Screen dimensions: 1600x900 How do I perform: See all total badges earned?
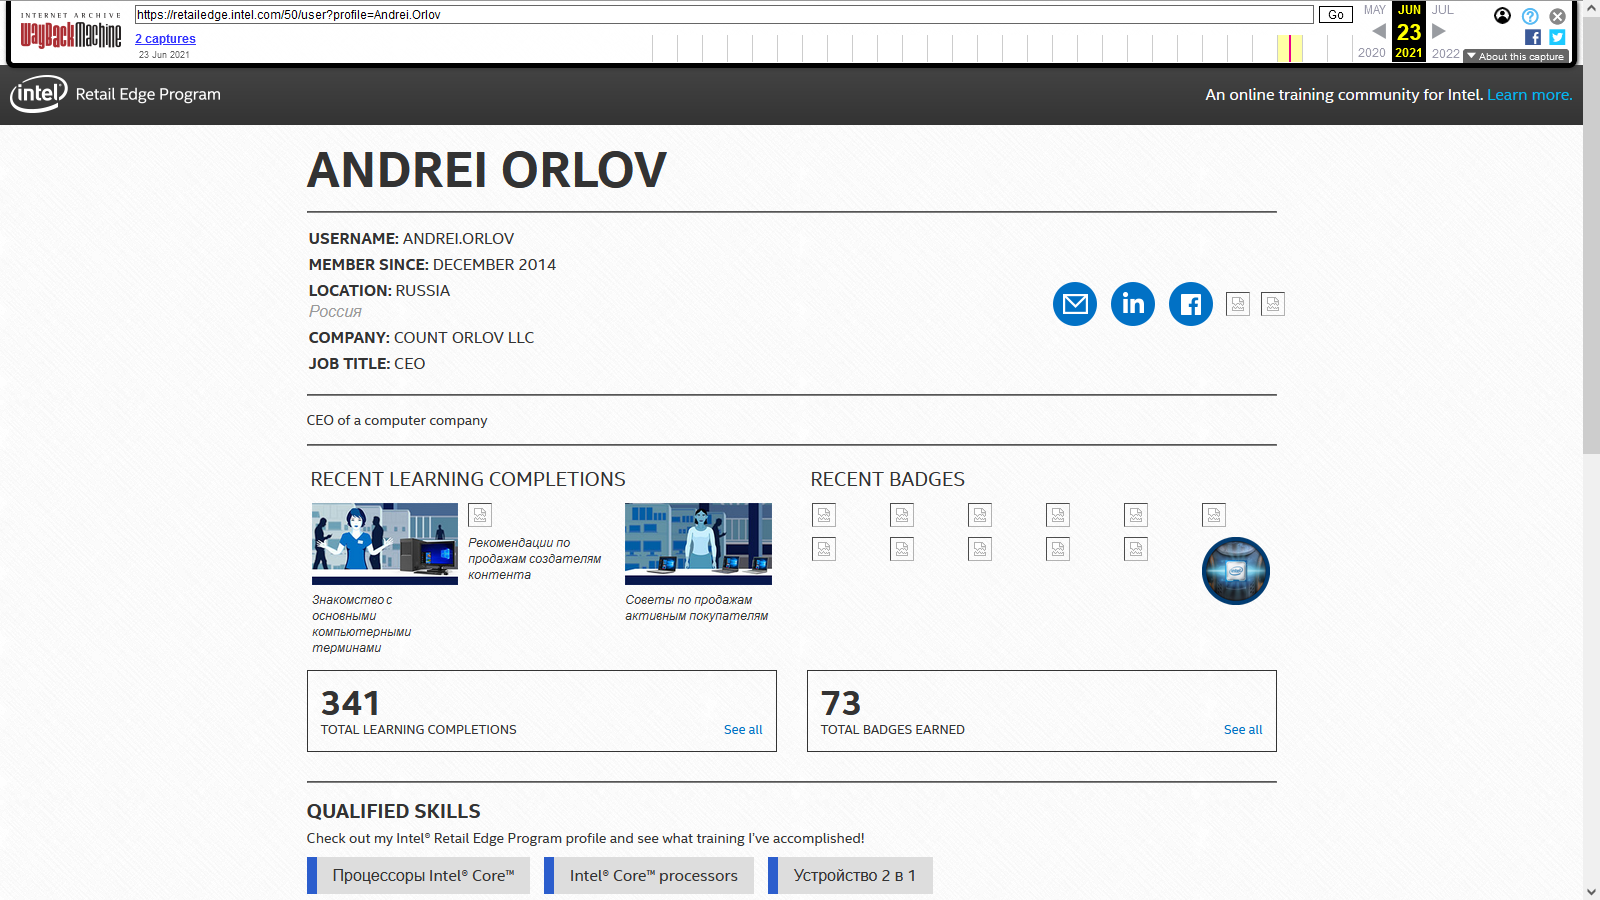[1243, 730]
